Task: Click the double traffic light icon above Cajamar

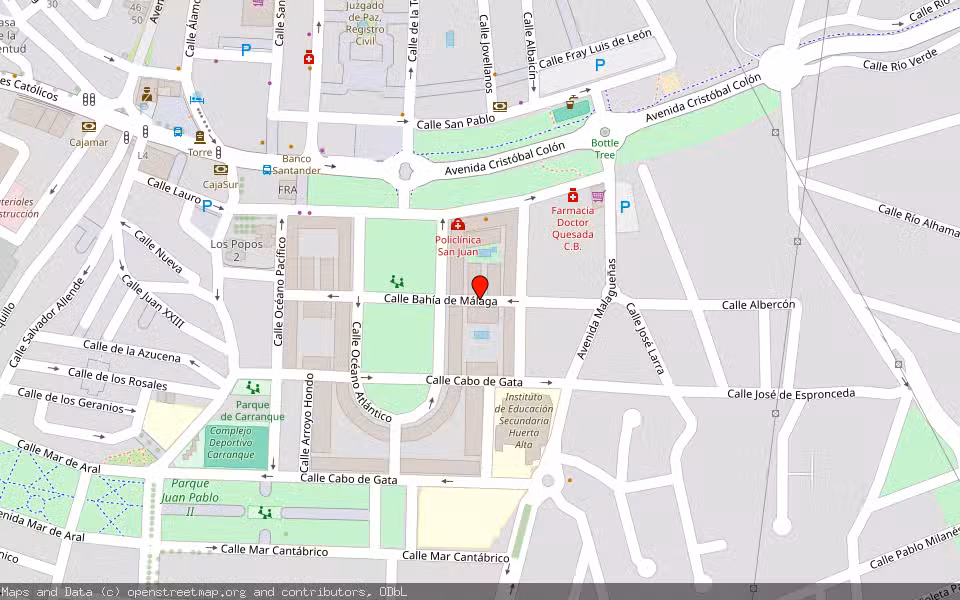Action: click(89, 99)
